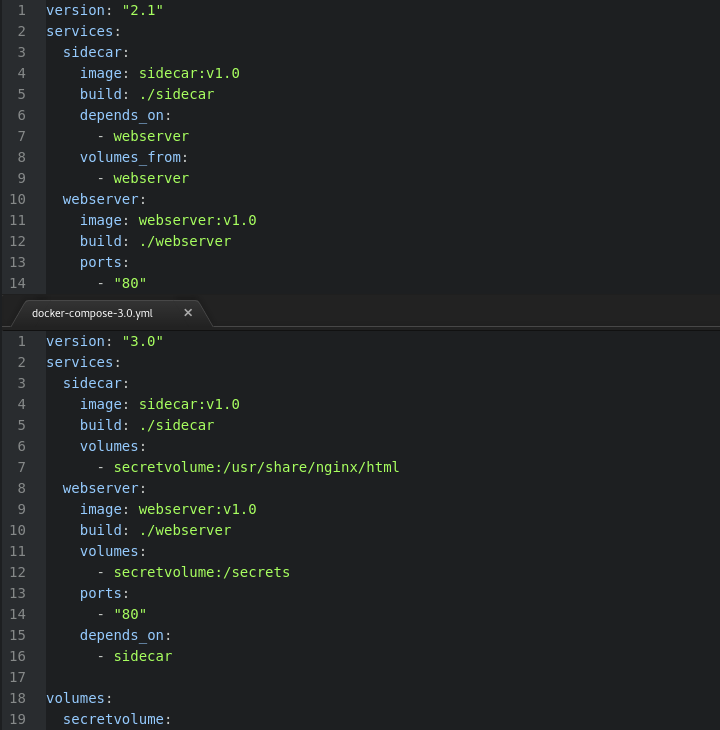Click gutter line number 16
This screenshot has height=730, width=720.
[18, 656]
